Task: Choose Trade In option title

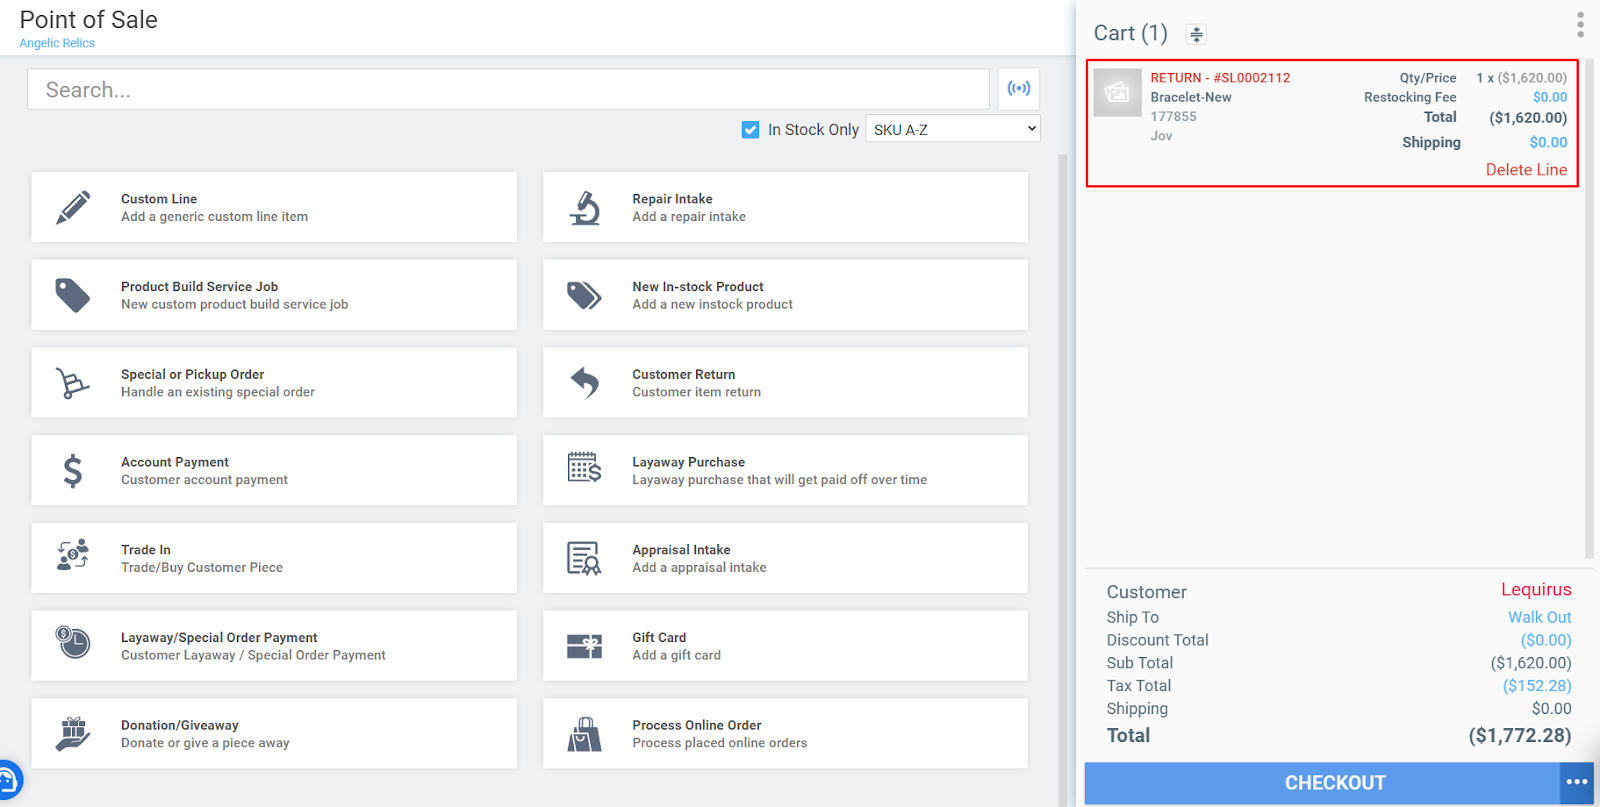Action: [146, 550]
